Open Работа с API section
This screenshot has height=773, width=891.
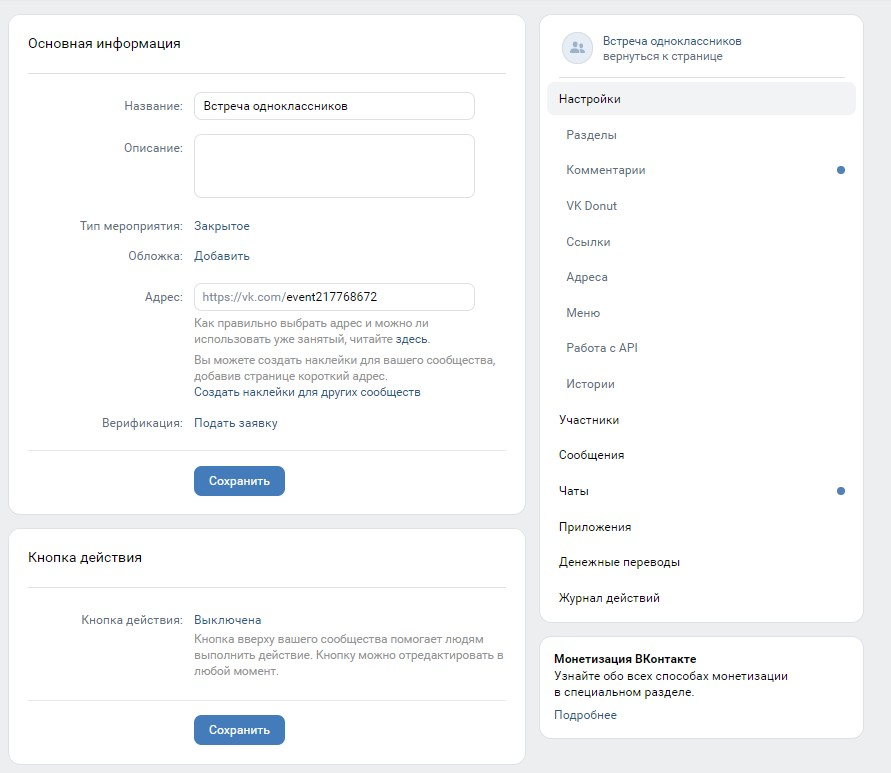(x=602, y=348)
